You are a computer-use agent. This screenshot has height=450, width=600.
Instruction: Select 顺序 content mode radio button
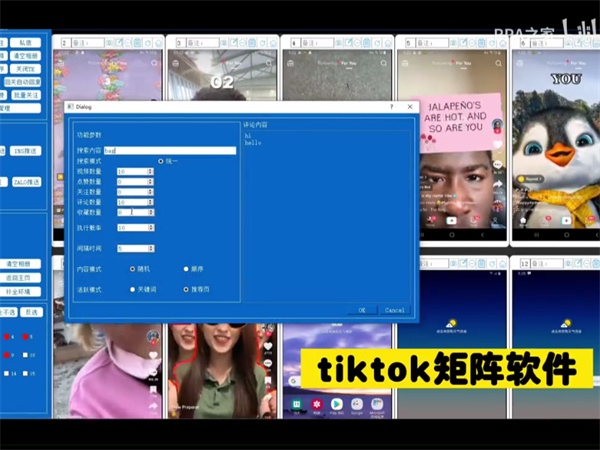[x=186, y=269]
